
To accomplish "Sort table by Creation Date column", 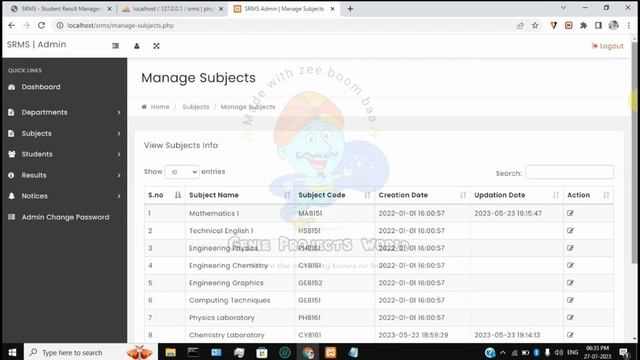I will tap(422, 195).
